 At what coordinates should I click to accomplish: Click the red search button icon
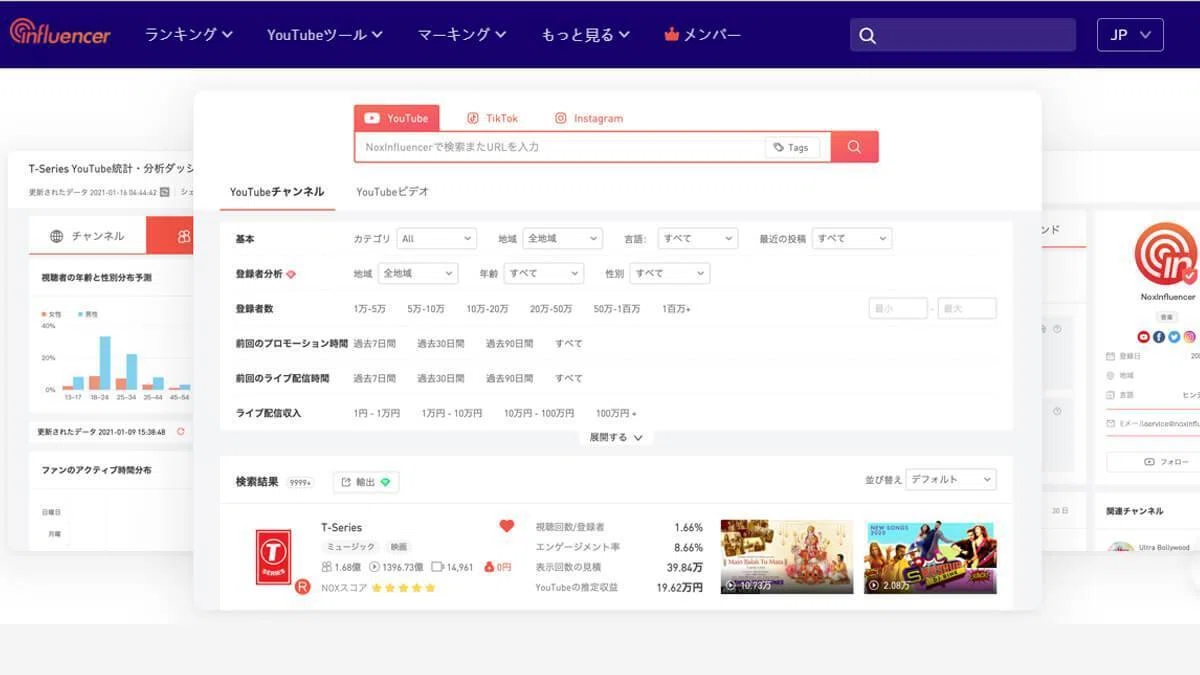854,146
